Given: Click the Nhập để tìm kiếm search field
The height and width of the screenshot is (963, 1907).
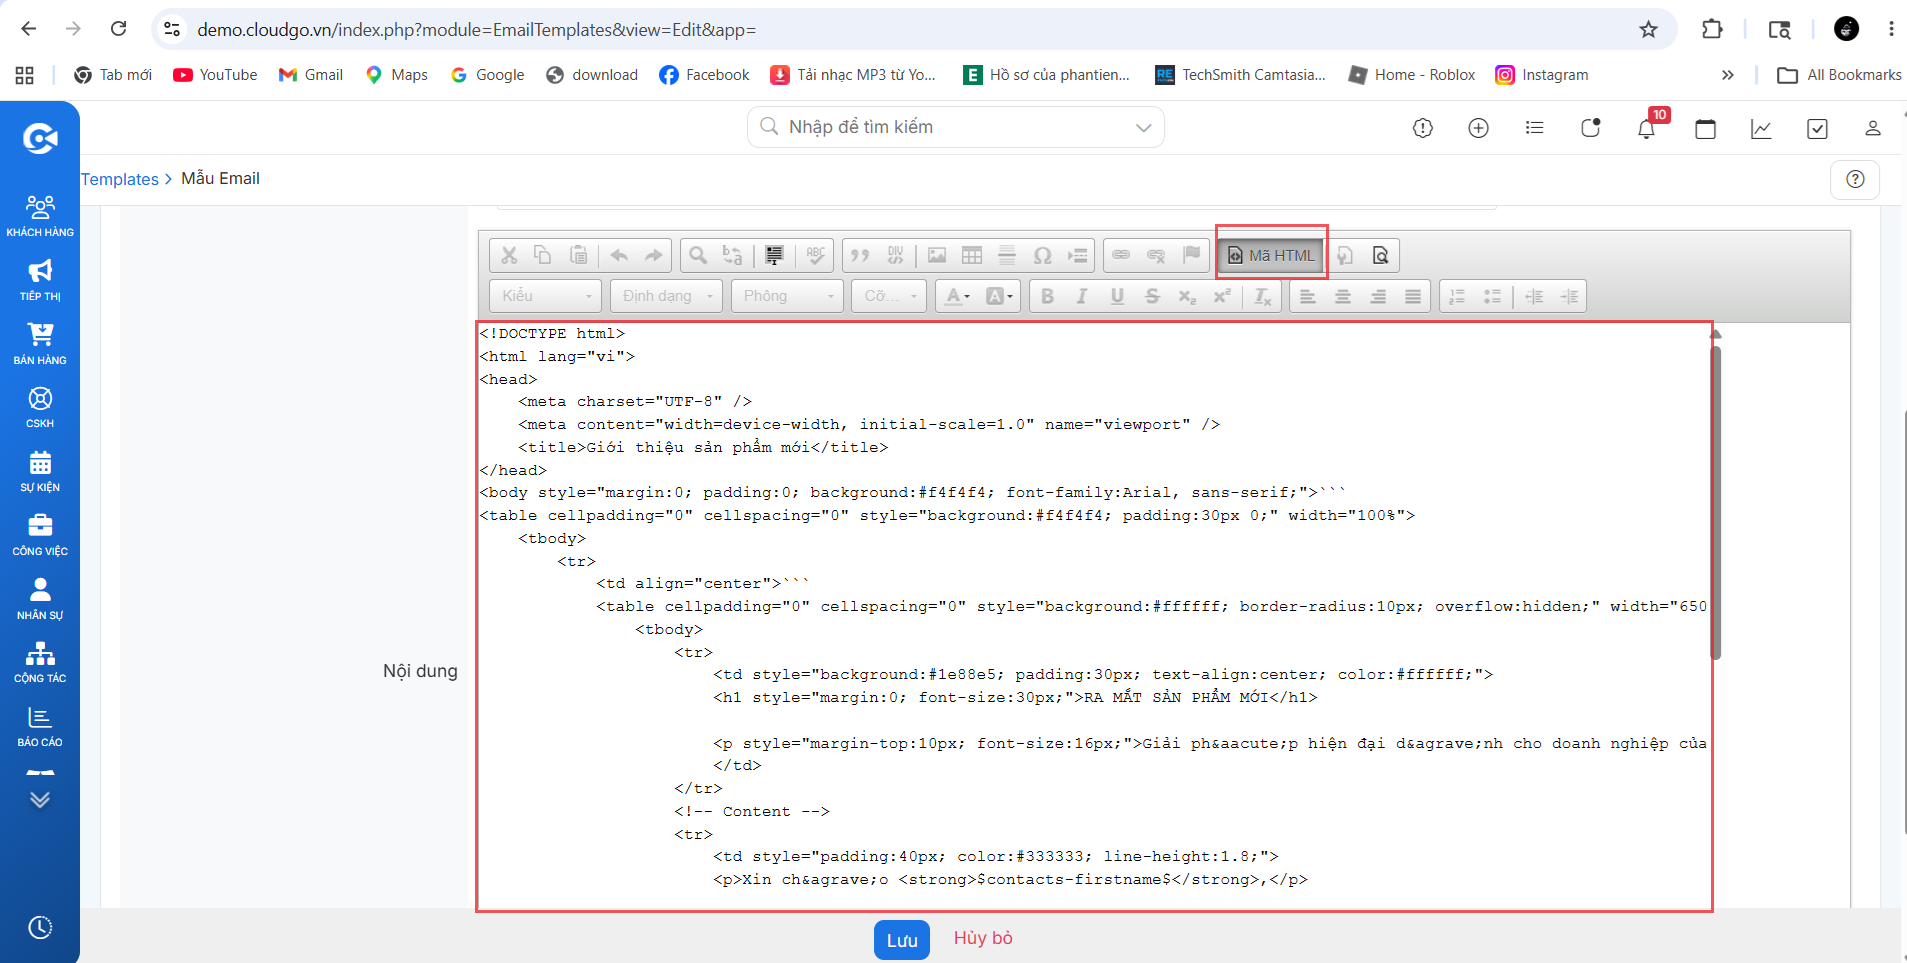Looking at the screenshot, I should pyautogui.click(x=956, y=127).
